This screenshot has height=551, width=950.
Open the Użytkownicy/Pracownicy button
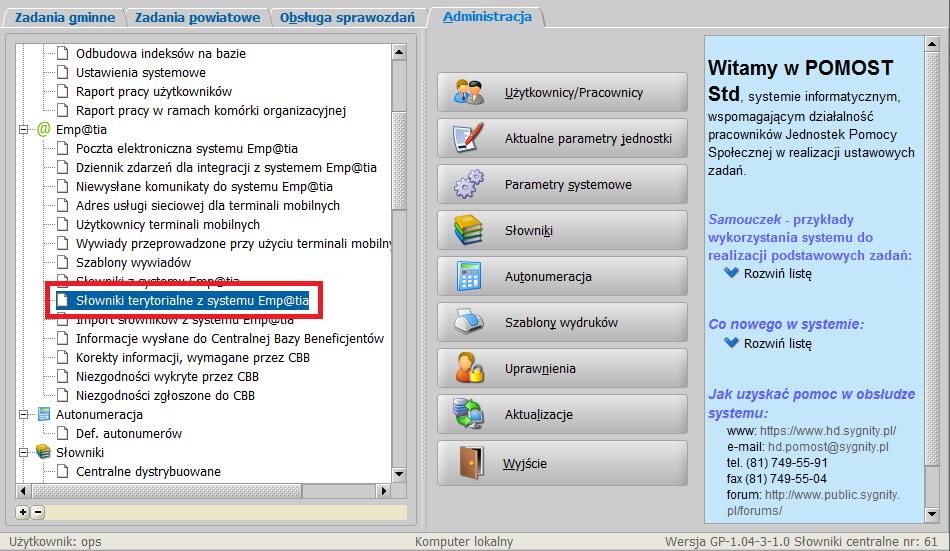562,92
